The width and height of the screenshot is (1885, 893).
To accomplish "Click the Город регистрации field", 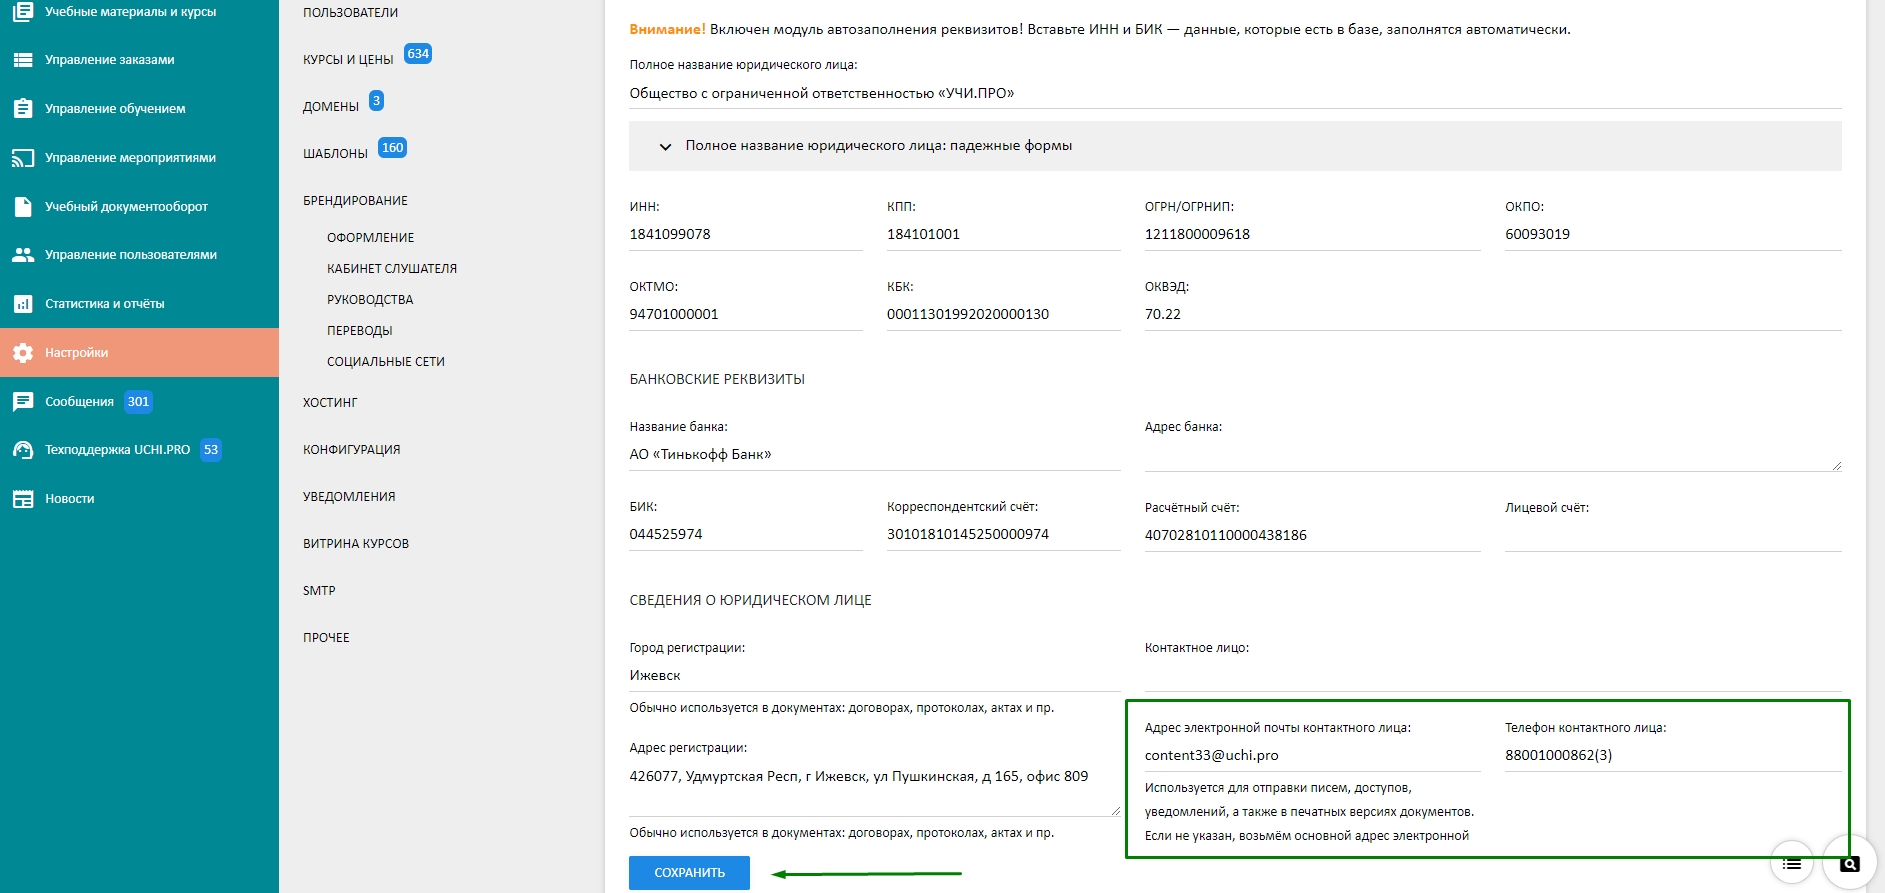I will 874,676.
